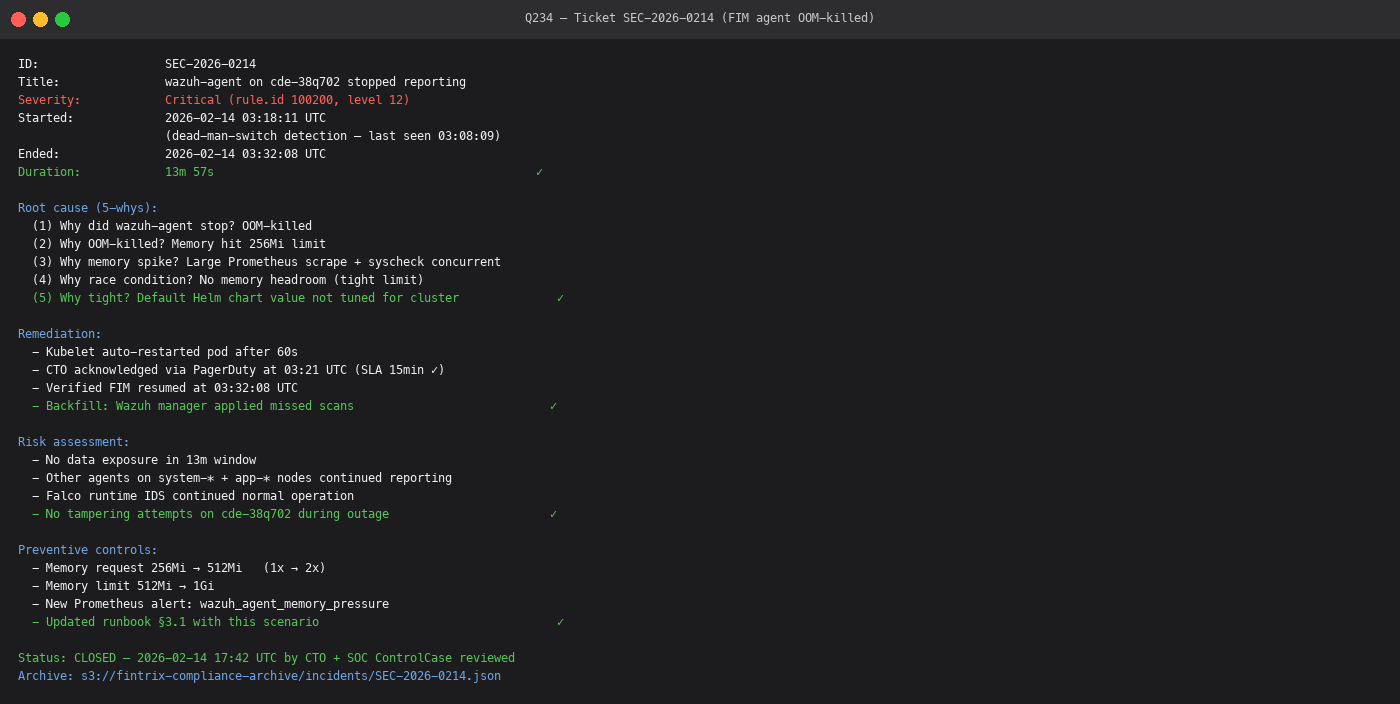Screen dimensions: 1400x704
Task: Click 'Memory limit 512Mi → 1Gi' line
Action: [123, 586]
